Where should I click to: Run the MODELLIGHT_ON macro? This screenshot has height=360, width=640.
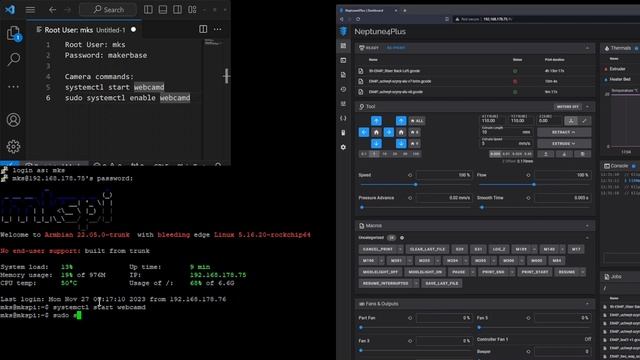[425, 272]
